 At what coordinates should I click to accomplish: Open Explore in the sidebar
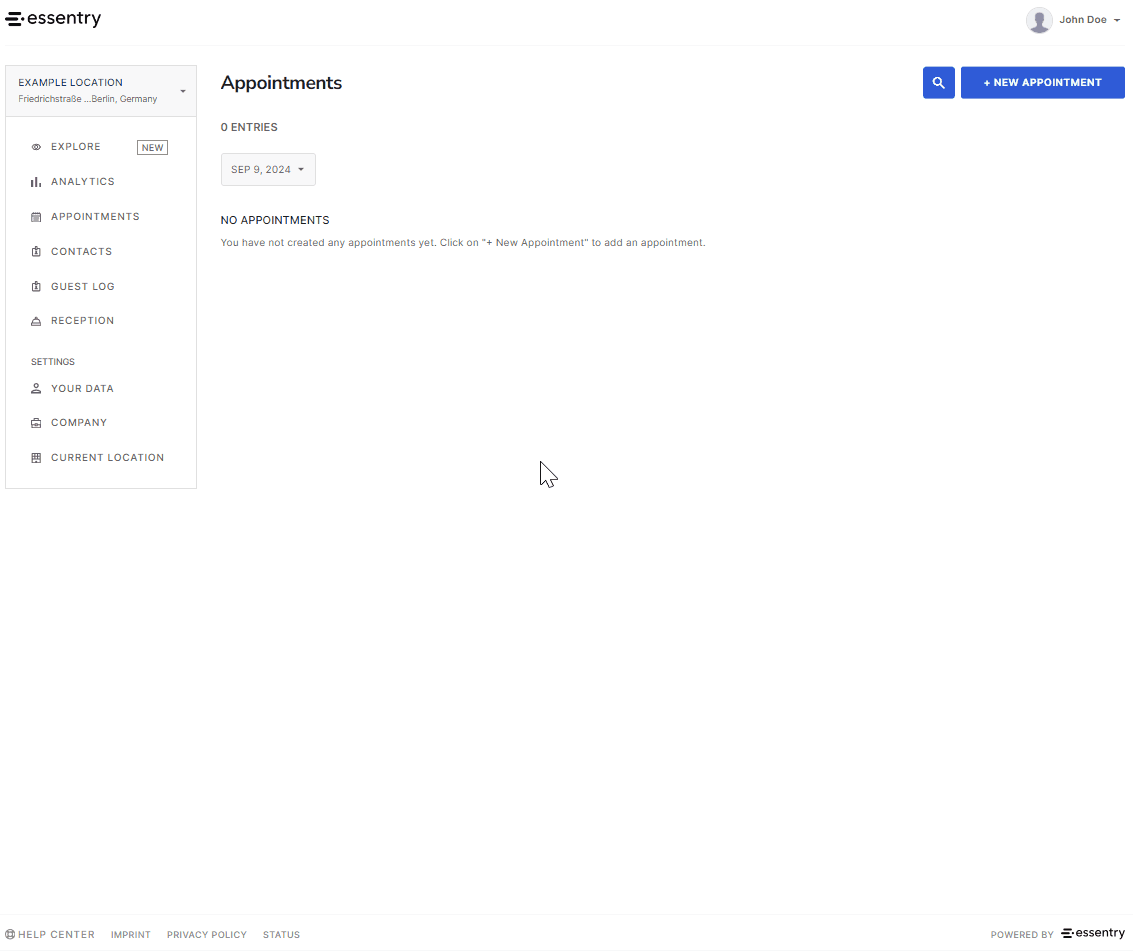coord(75,147)
